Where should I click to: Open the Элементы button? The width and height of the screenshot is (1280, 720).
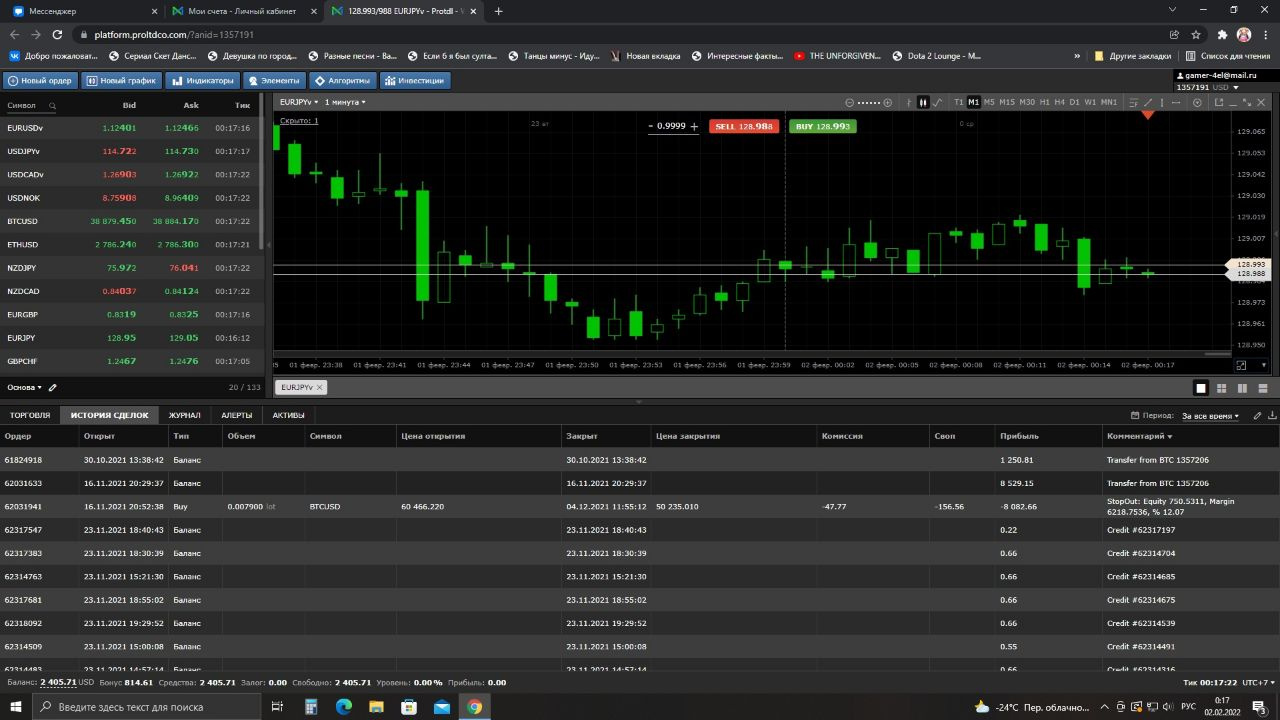pos(274,80)
